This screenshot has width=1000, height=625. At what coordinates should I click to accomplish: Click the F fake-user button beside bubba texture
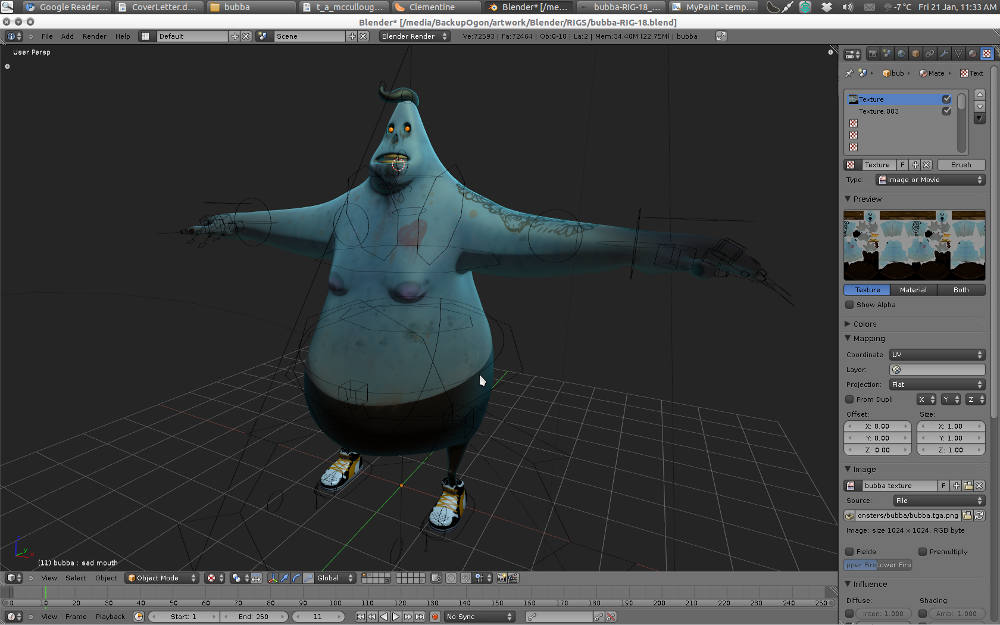(943, 485)
